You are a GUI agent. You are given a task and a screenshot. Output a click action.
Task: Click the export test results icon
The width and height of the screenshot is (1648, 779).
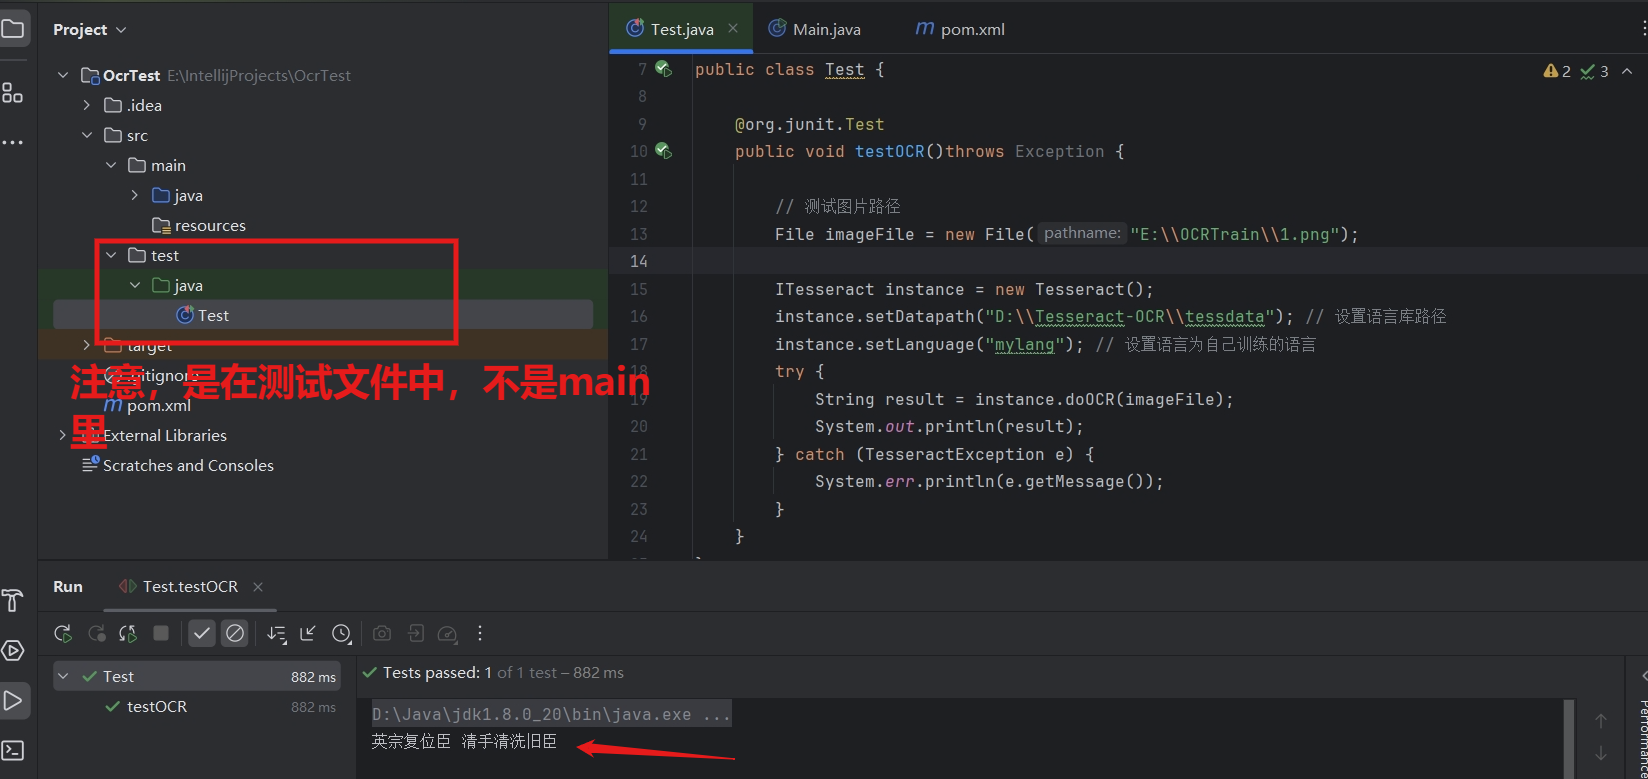tap(415, 633)
